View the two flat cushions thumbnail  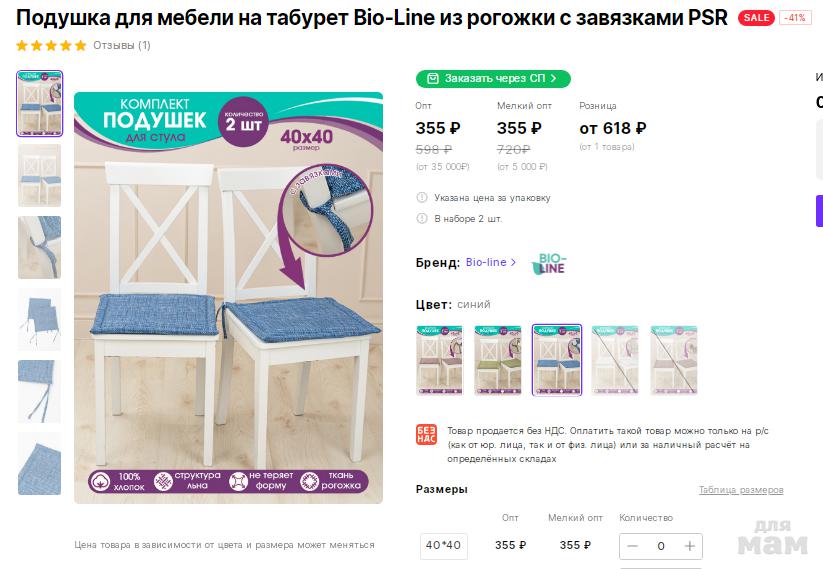[x=39, y=319]
